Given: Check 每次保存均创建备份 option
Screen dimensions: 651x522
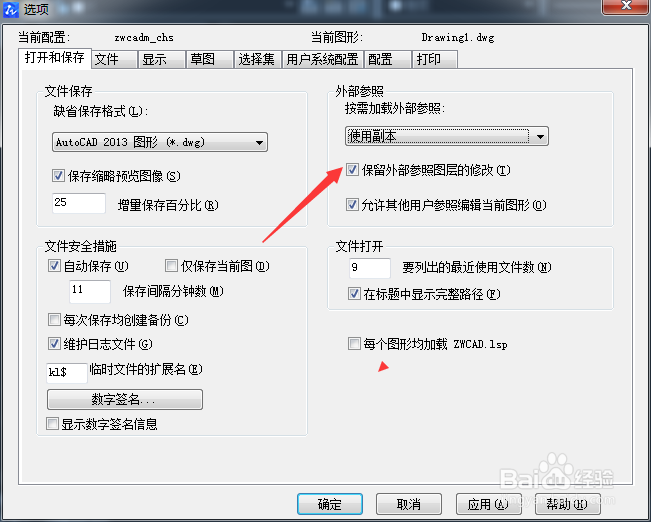Looking at the screenshot, I should 54,320.
